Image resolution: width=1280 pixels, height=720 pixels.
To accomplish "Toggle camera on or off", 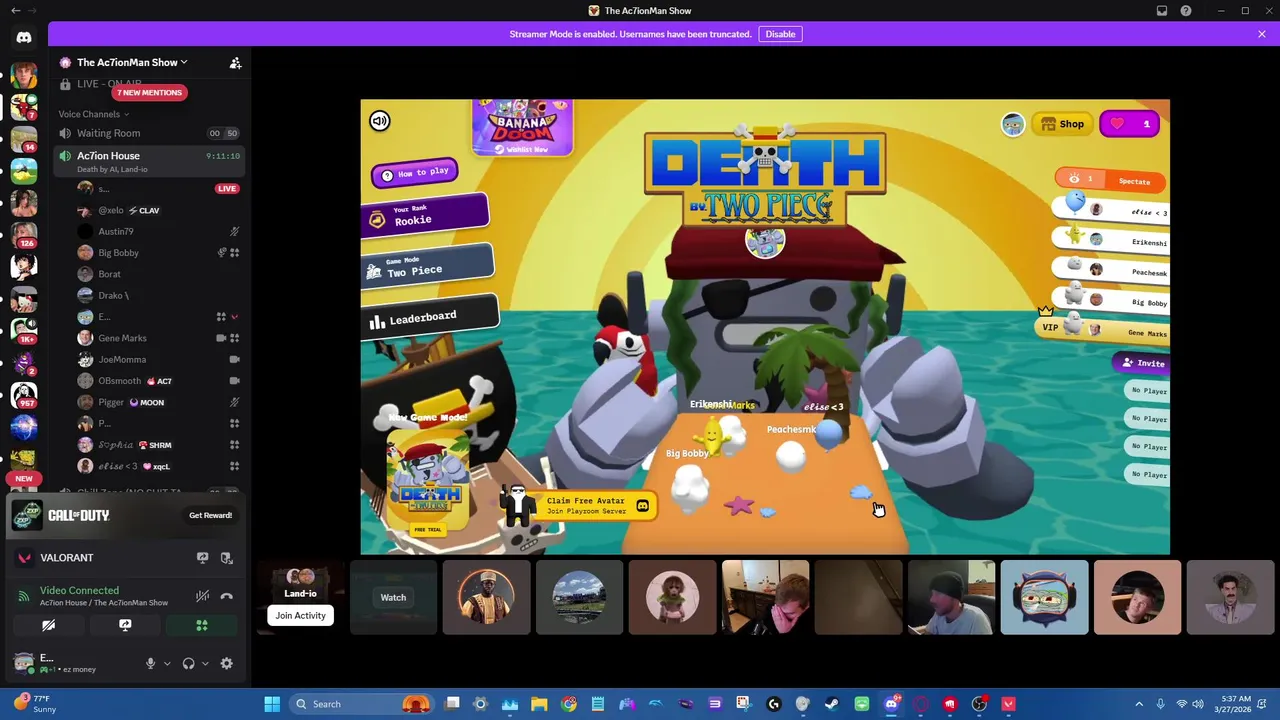I will point(48,625).
